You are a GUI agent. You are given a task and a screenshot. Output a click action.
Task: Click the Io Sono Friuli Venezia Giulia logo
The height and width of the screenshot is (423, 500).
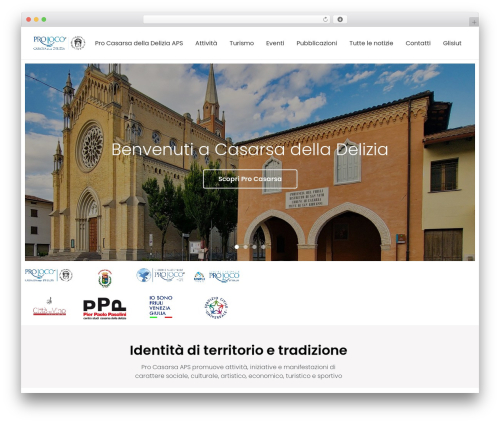click(161, 307)
